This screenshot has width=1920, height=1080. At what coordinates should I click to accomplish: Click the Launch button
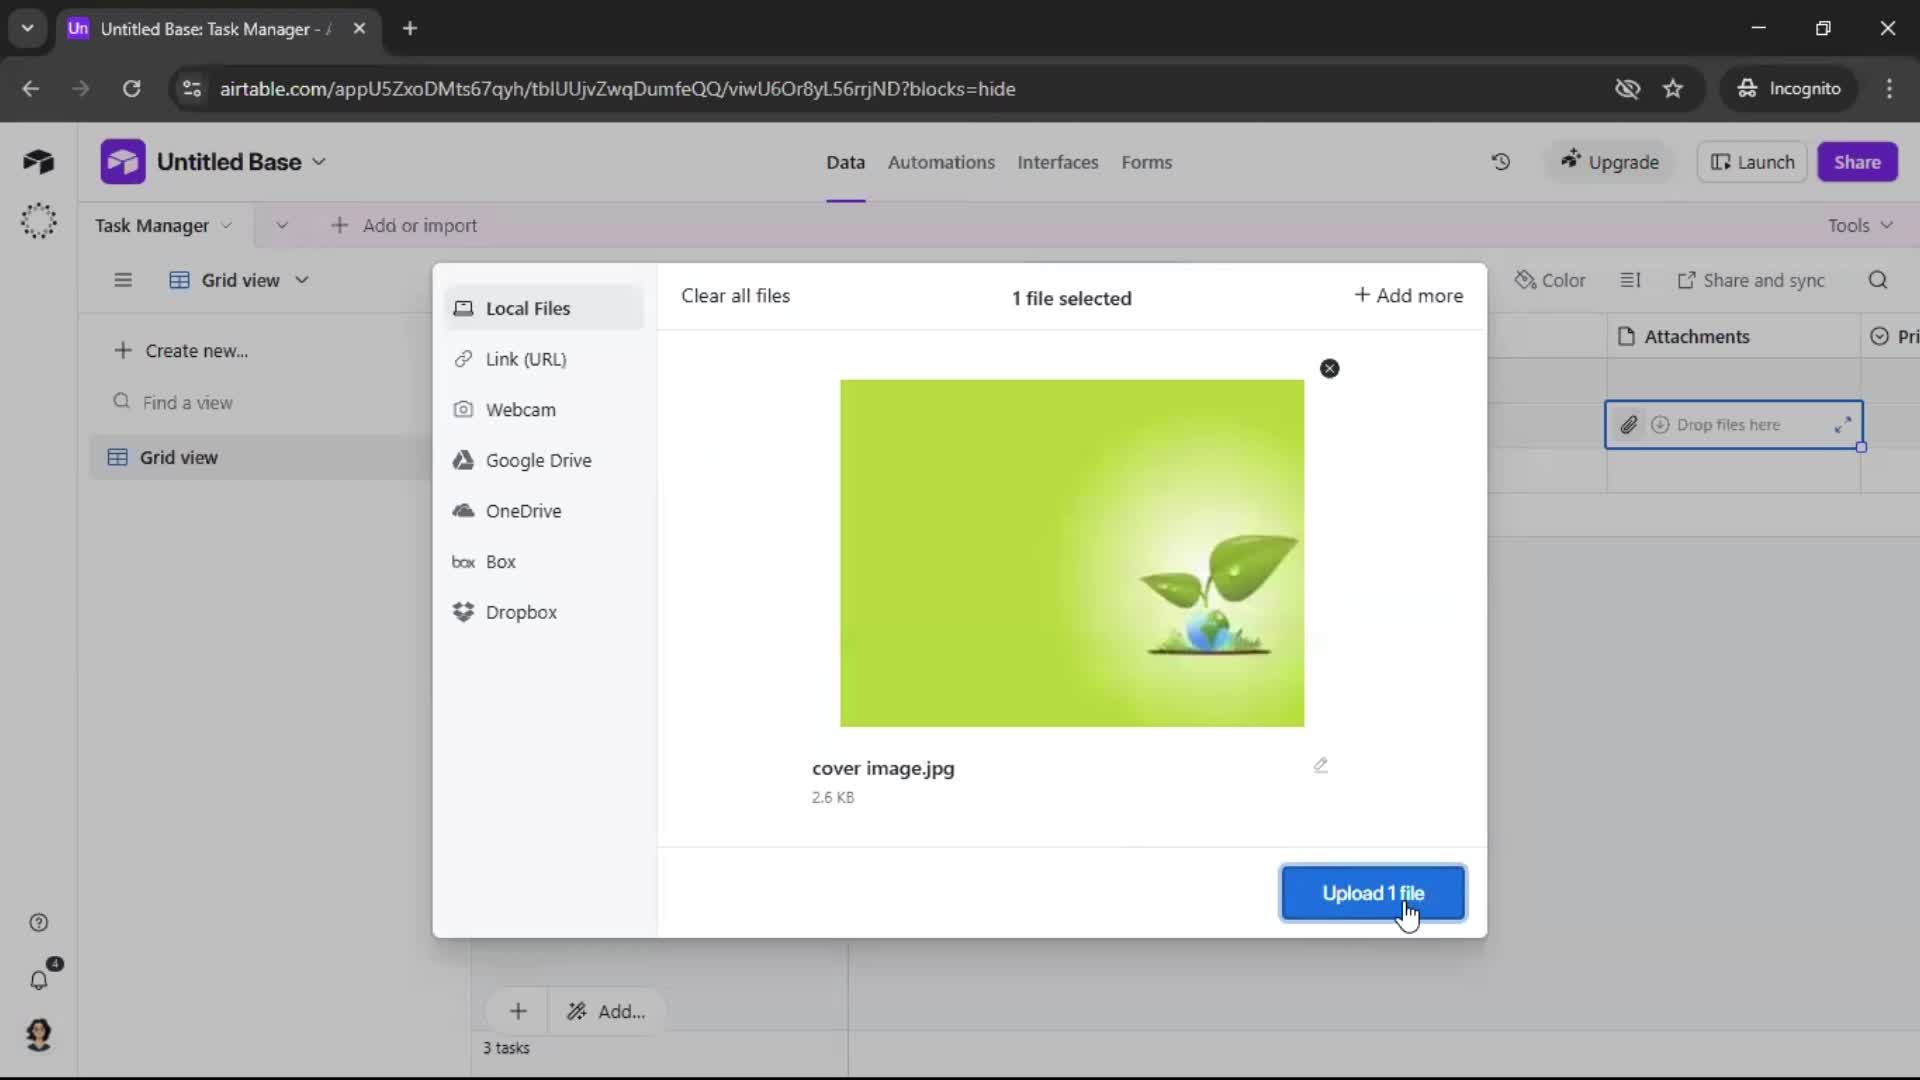click(x=1752, y=162)
